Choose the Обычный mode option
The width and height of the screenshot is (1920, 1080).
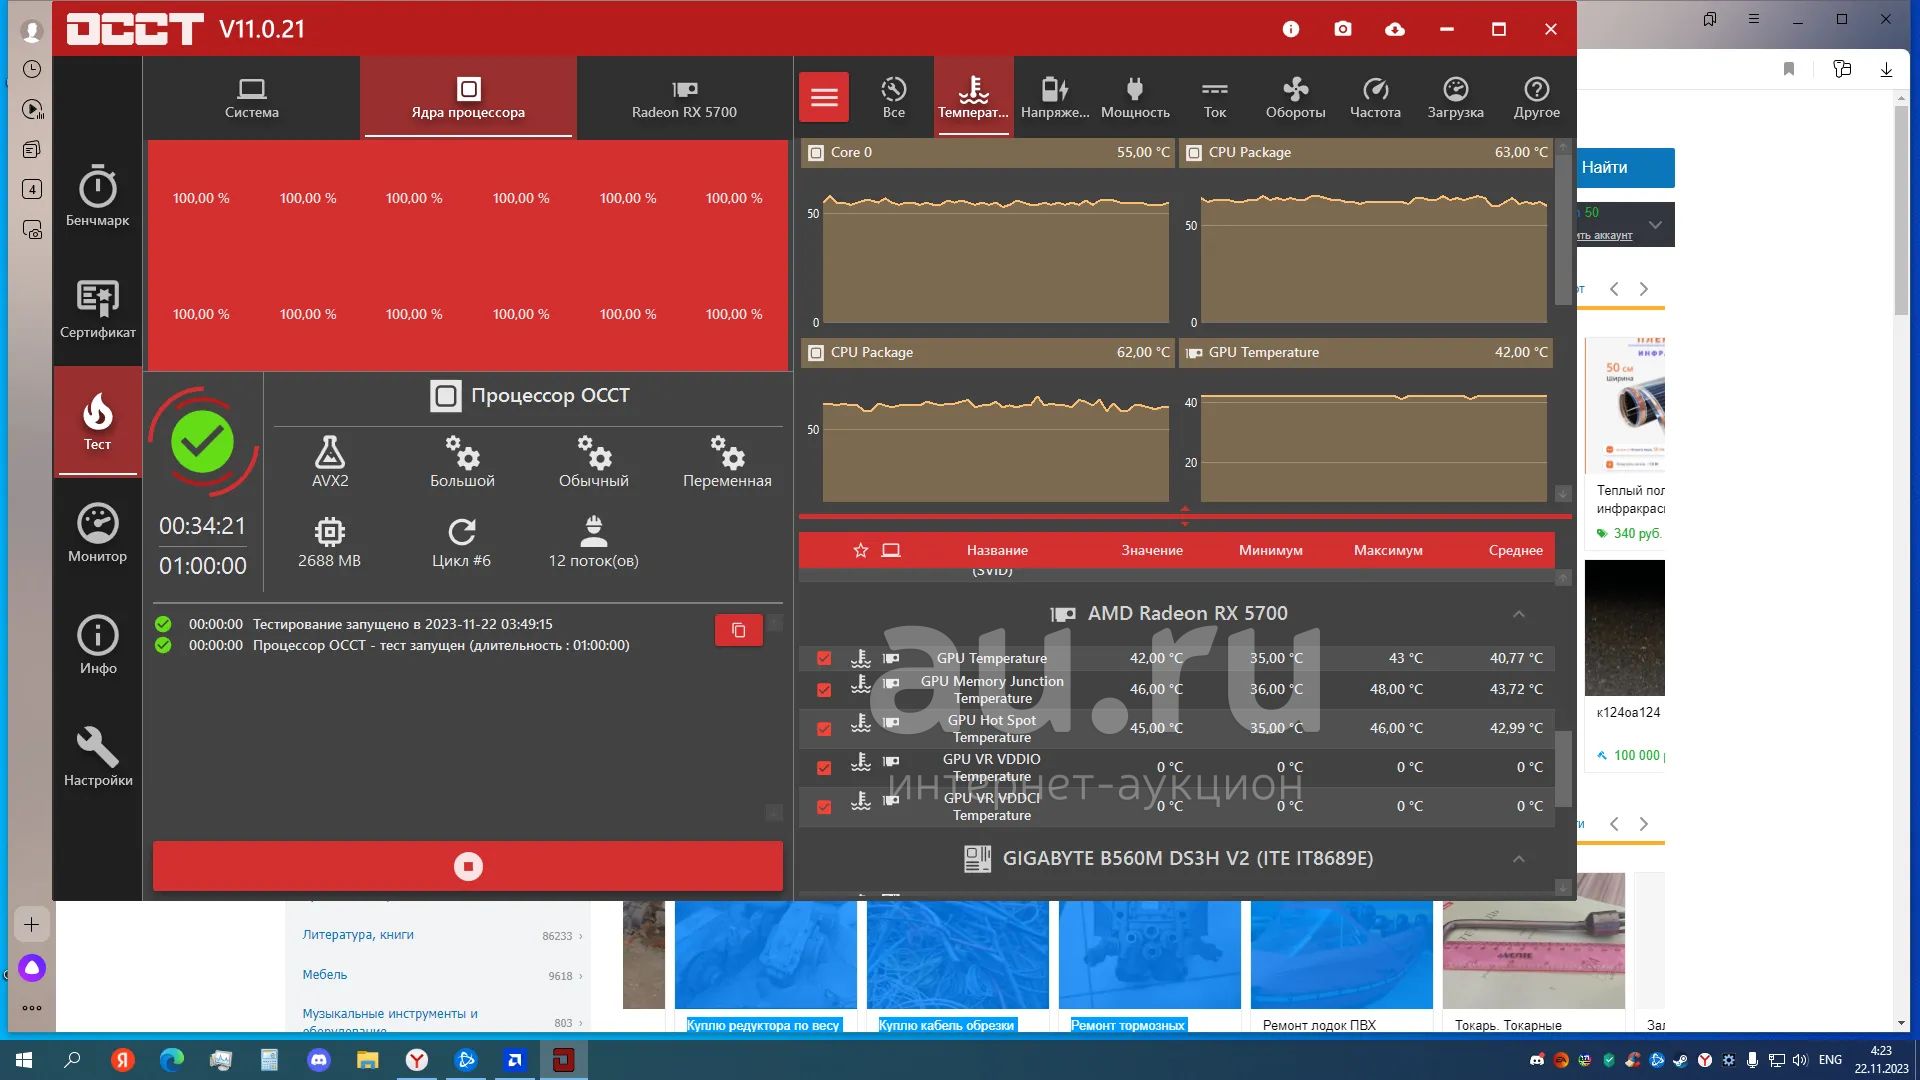594,462
